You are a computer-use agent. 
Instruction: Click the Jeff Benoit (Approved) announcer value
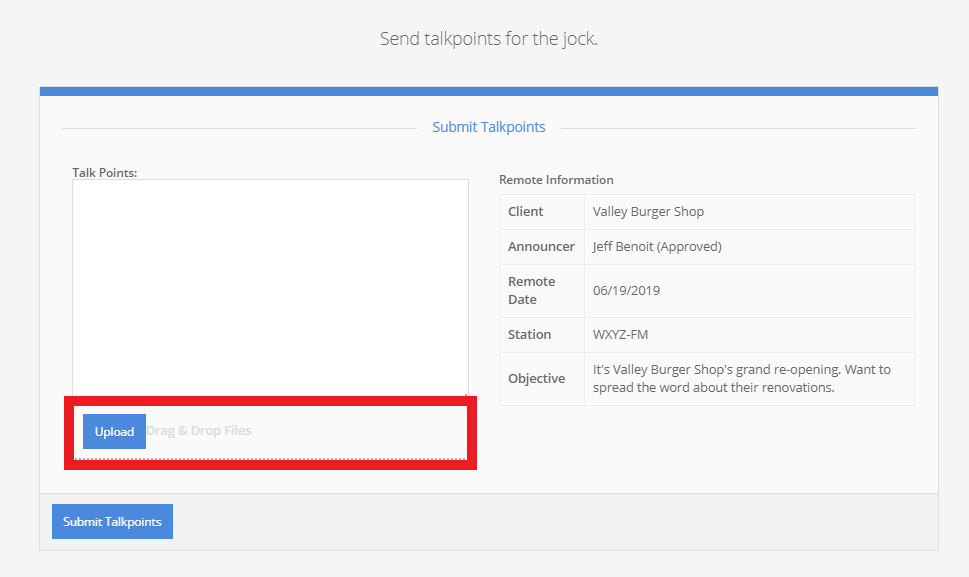point(657,247)
